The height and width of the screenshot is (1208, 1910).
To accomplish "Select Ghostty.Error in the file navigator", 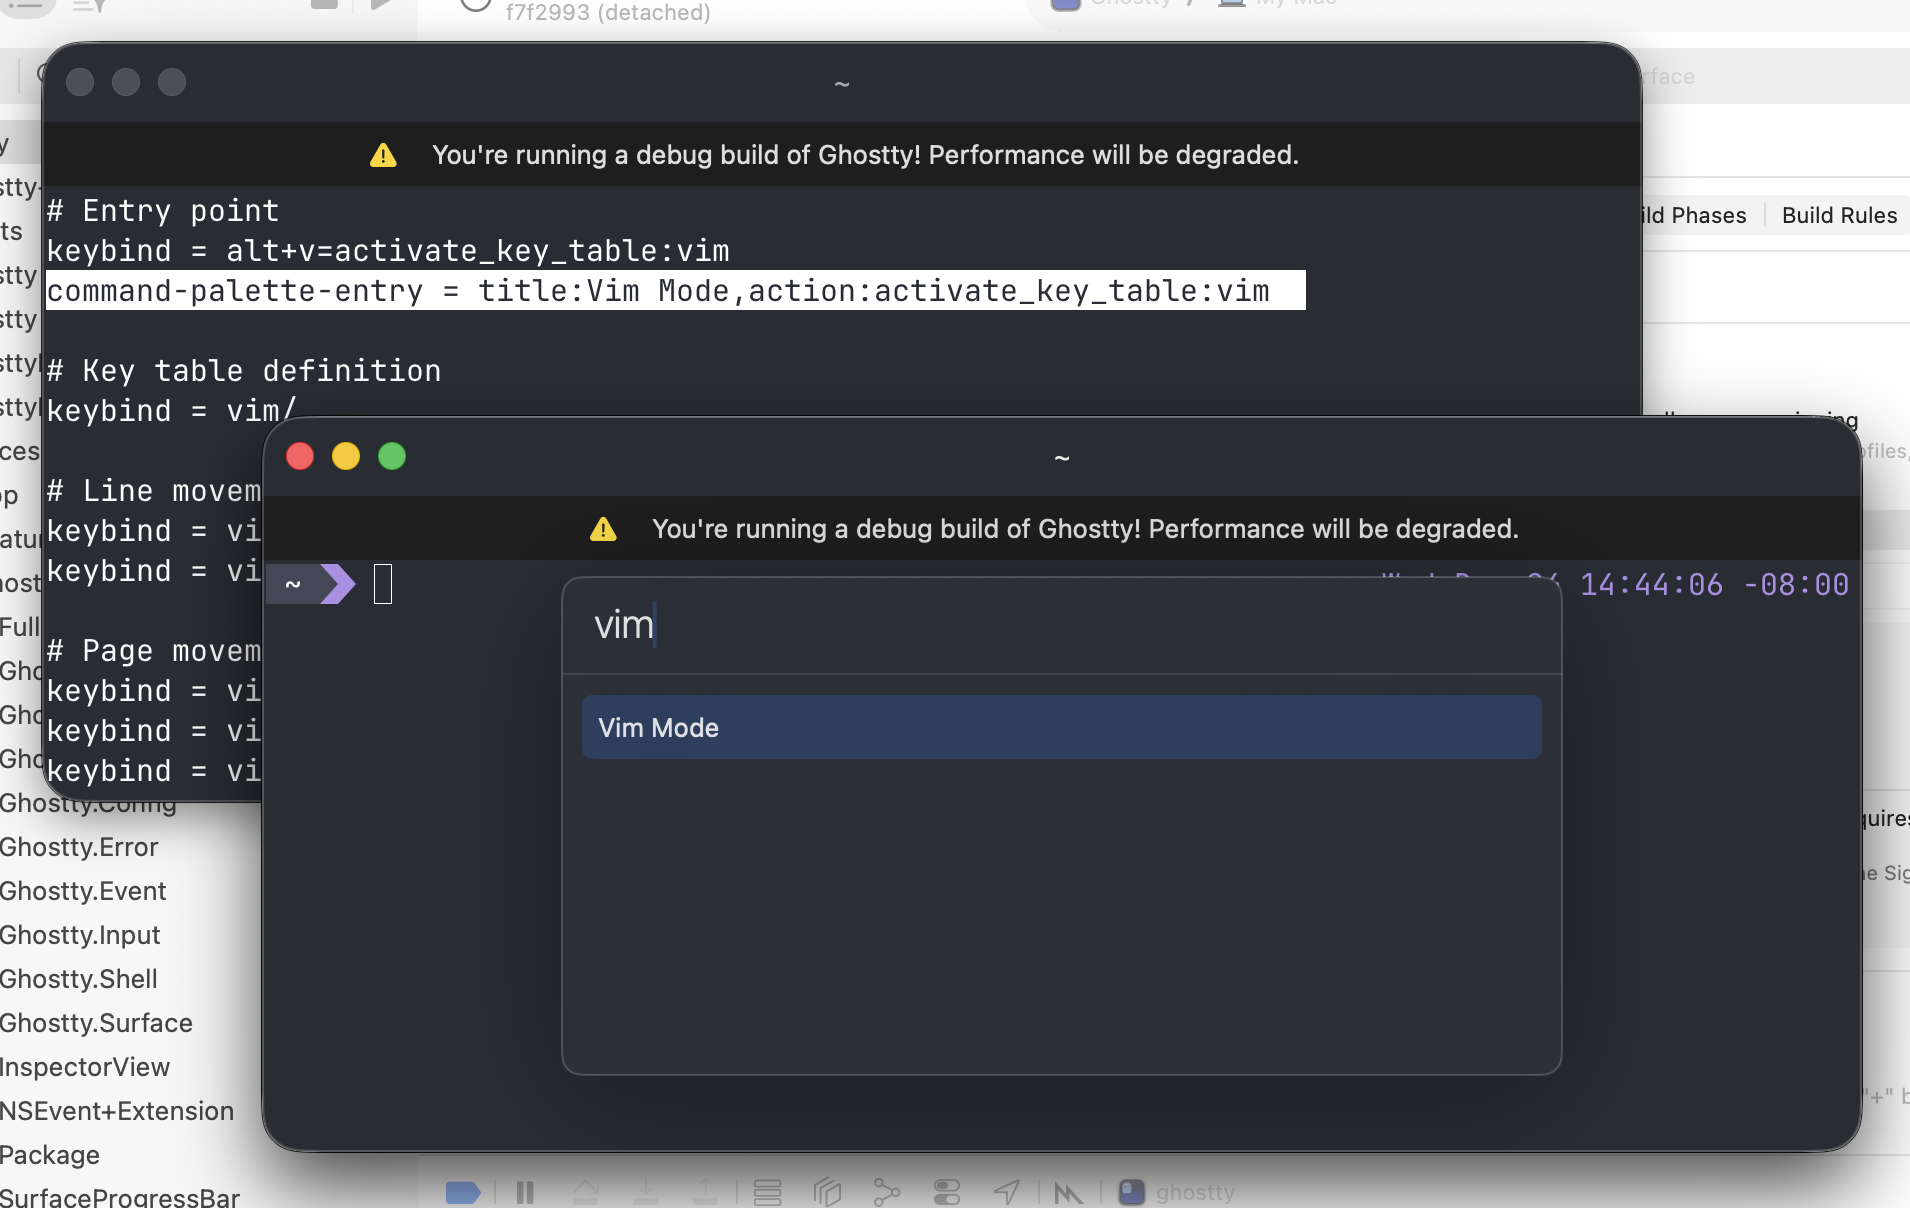I will (x=79, y=847).
